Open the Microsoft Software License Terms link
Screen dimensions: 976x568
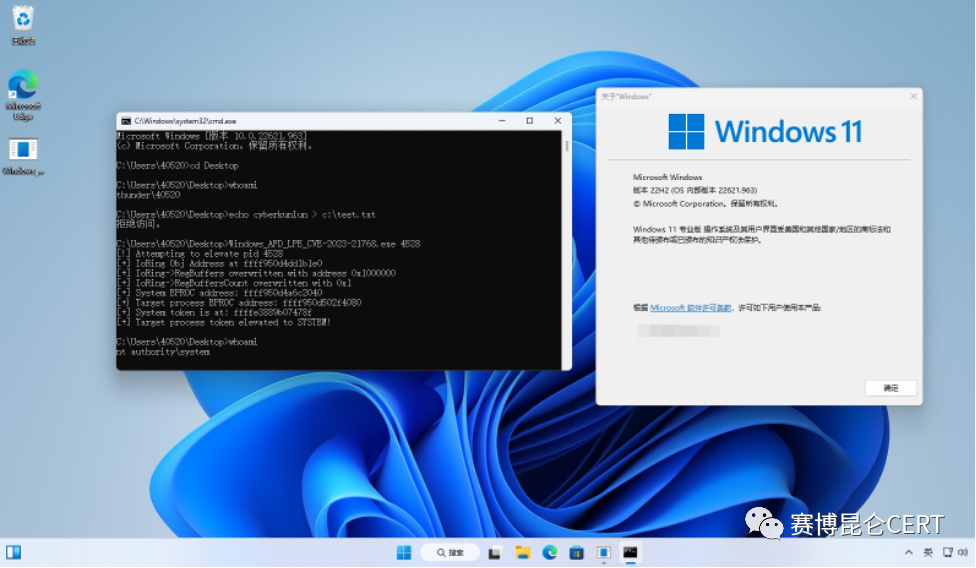coord(691,307)
